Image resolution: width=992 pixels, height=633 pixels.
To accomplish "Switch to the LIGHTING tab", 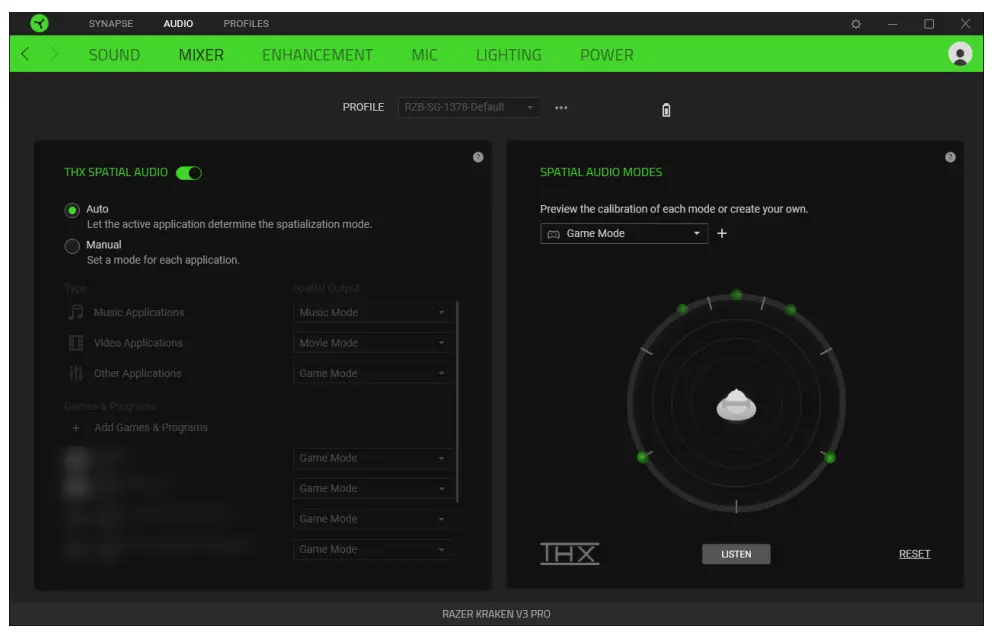I will click(508, 55).
